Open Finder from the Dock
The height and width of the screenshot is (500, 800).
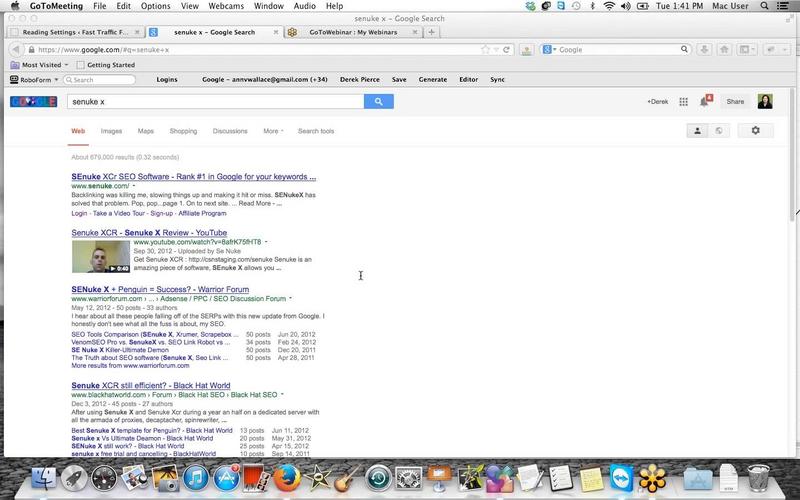point(44,479)
